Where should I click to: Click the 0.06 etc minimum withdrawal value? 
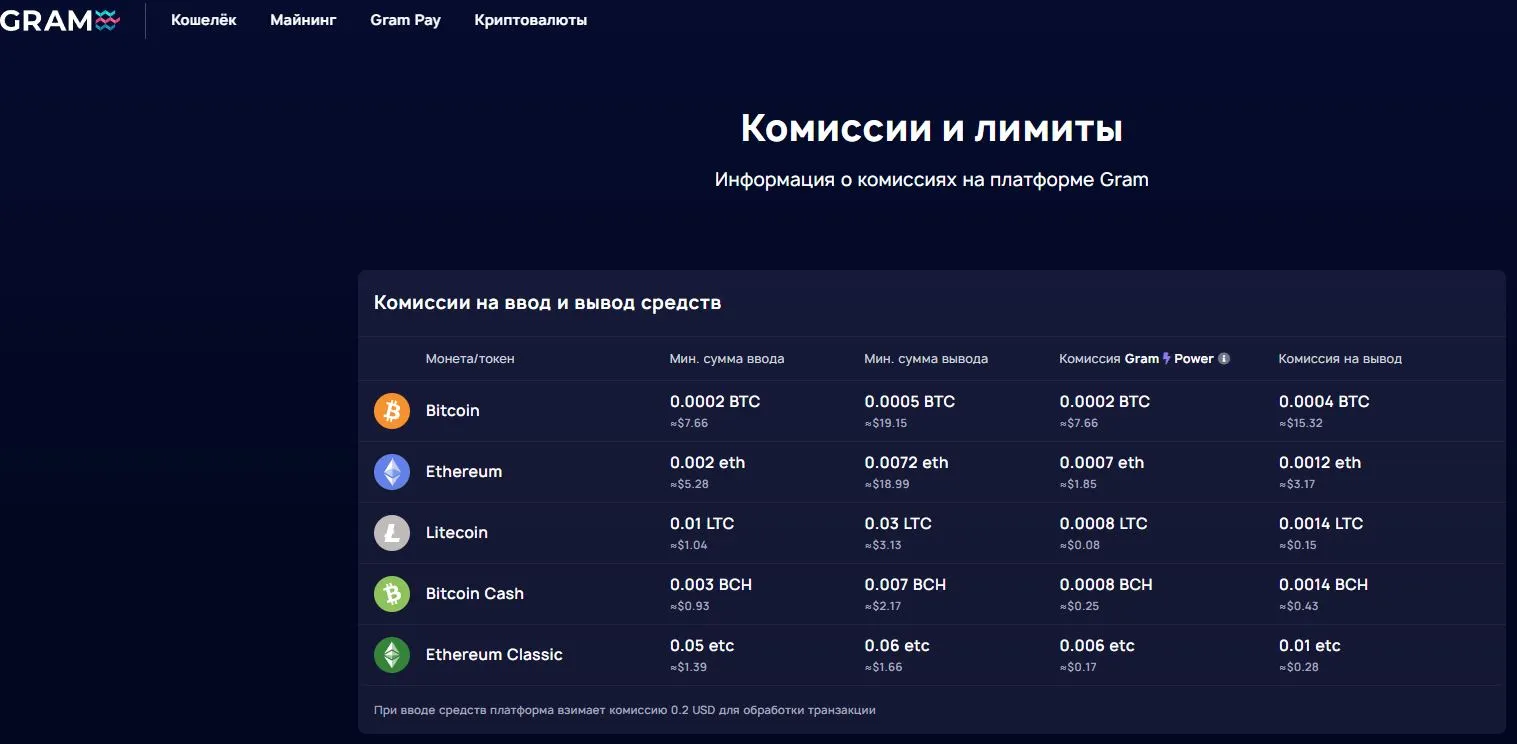[x=897, y=646]
